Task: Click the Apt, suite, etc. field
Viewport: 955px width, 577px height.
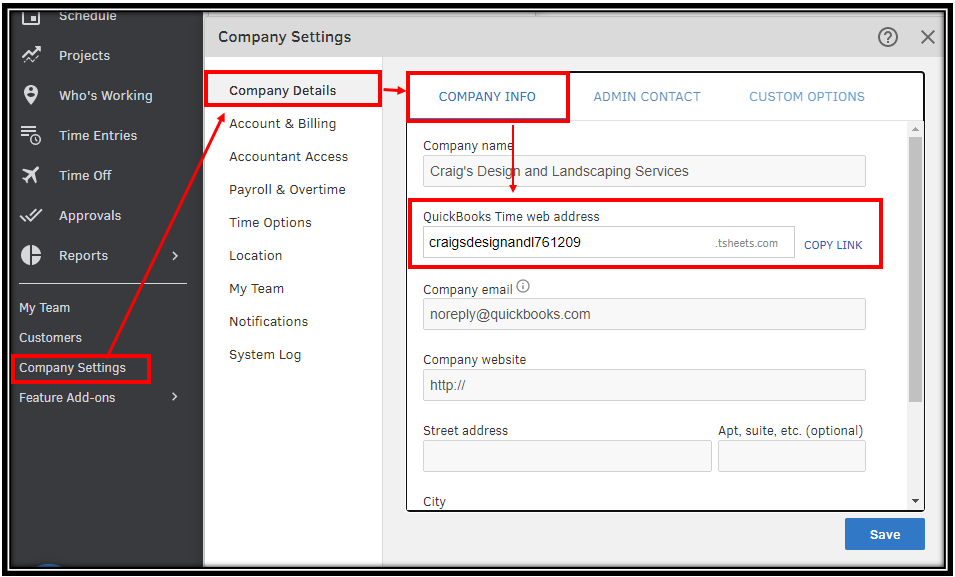Action: point(792,456)
